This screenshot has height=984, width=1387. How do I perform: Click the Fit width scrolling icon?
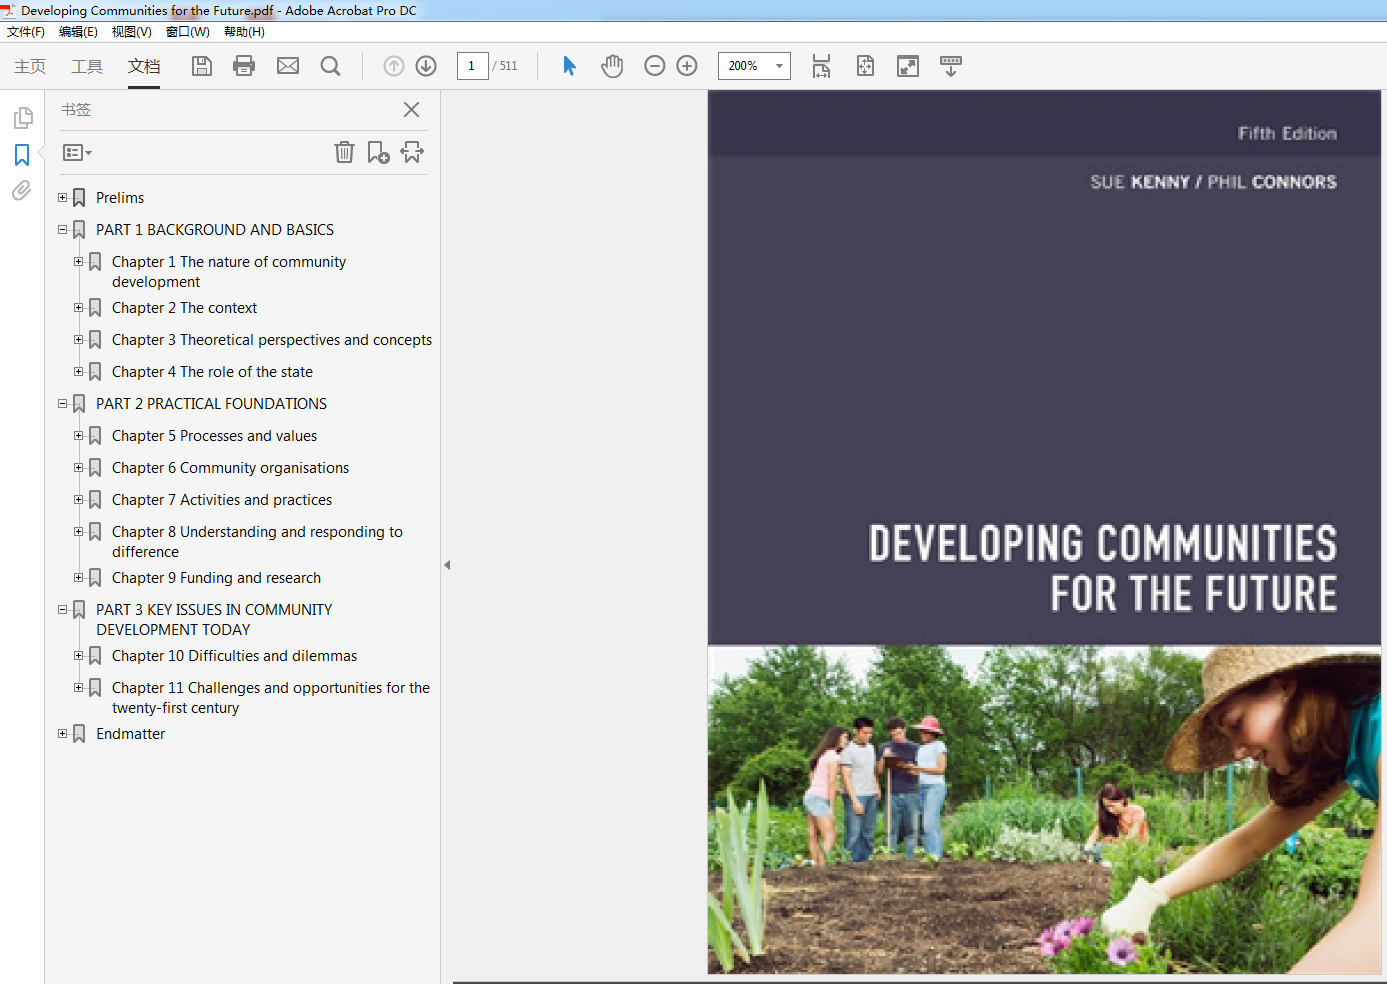pyautogui.click(x=821, y=66)
